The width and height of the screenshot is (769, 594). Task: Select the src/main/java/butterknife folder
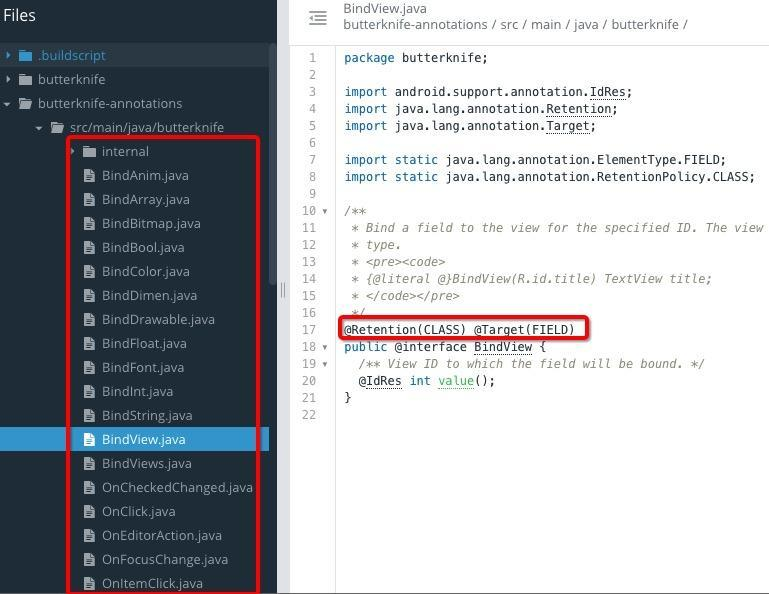pos(147,128)
